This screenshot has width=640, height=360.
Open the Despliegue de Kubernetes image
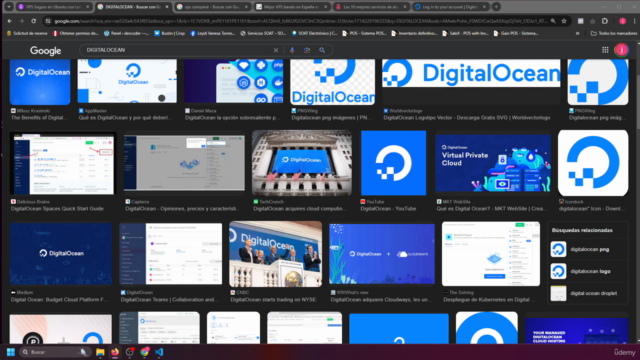point(491,254)
